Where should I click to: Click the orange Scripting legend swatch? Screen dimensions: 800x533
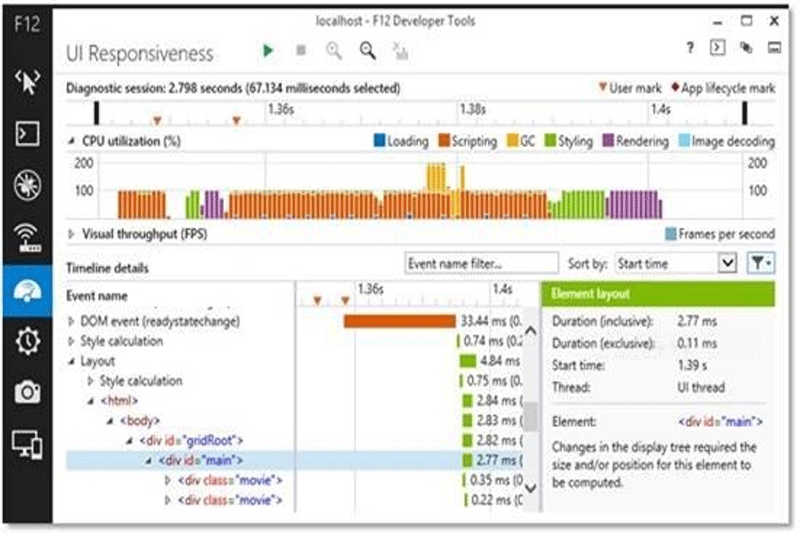[444, 142]
